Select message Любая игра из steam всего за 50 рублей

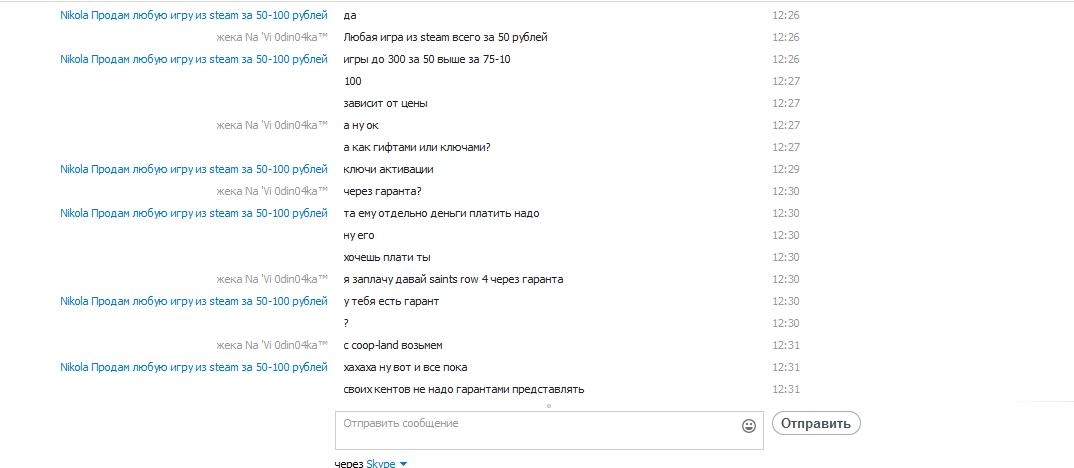pos(445,38)
